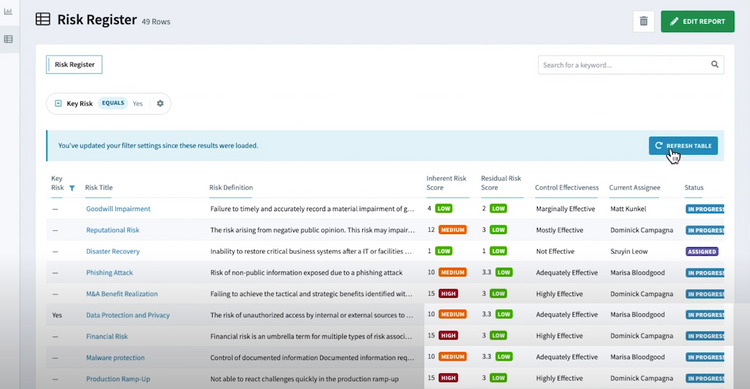
Task: Sort by the Status column header
Action: [x=694, y=188]
